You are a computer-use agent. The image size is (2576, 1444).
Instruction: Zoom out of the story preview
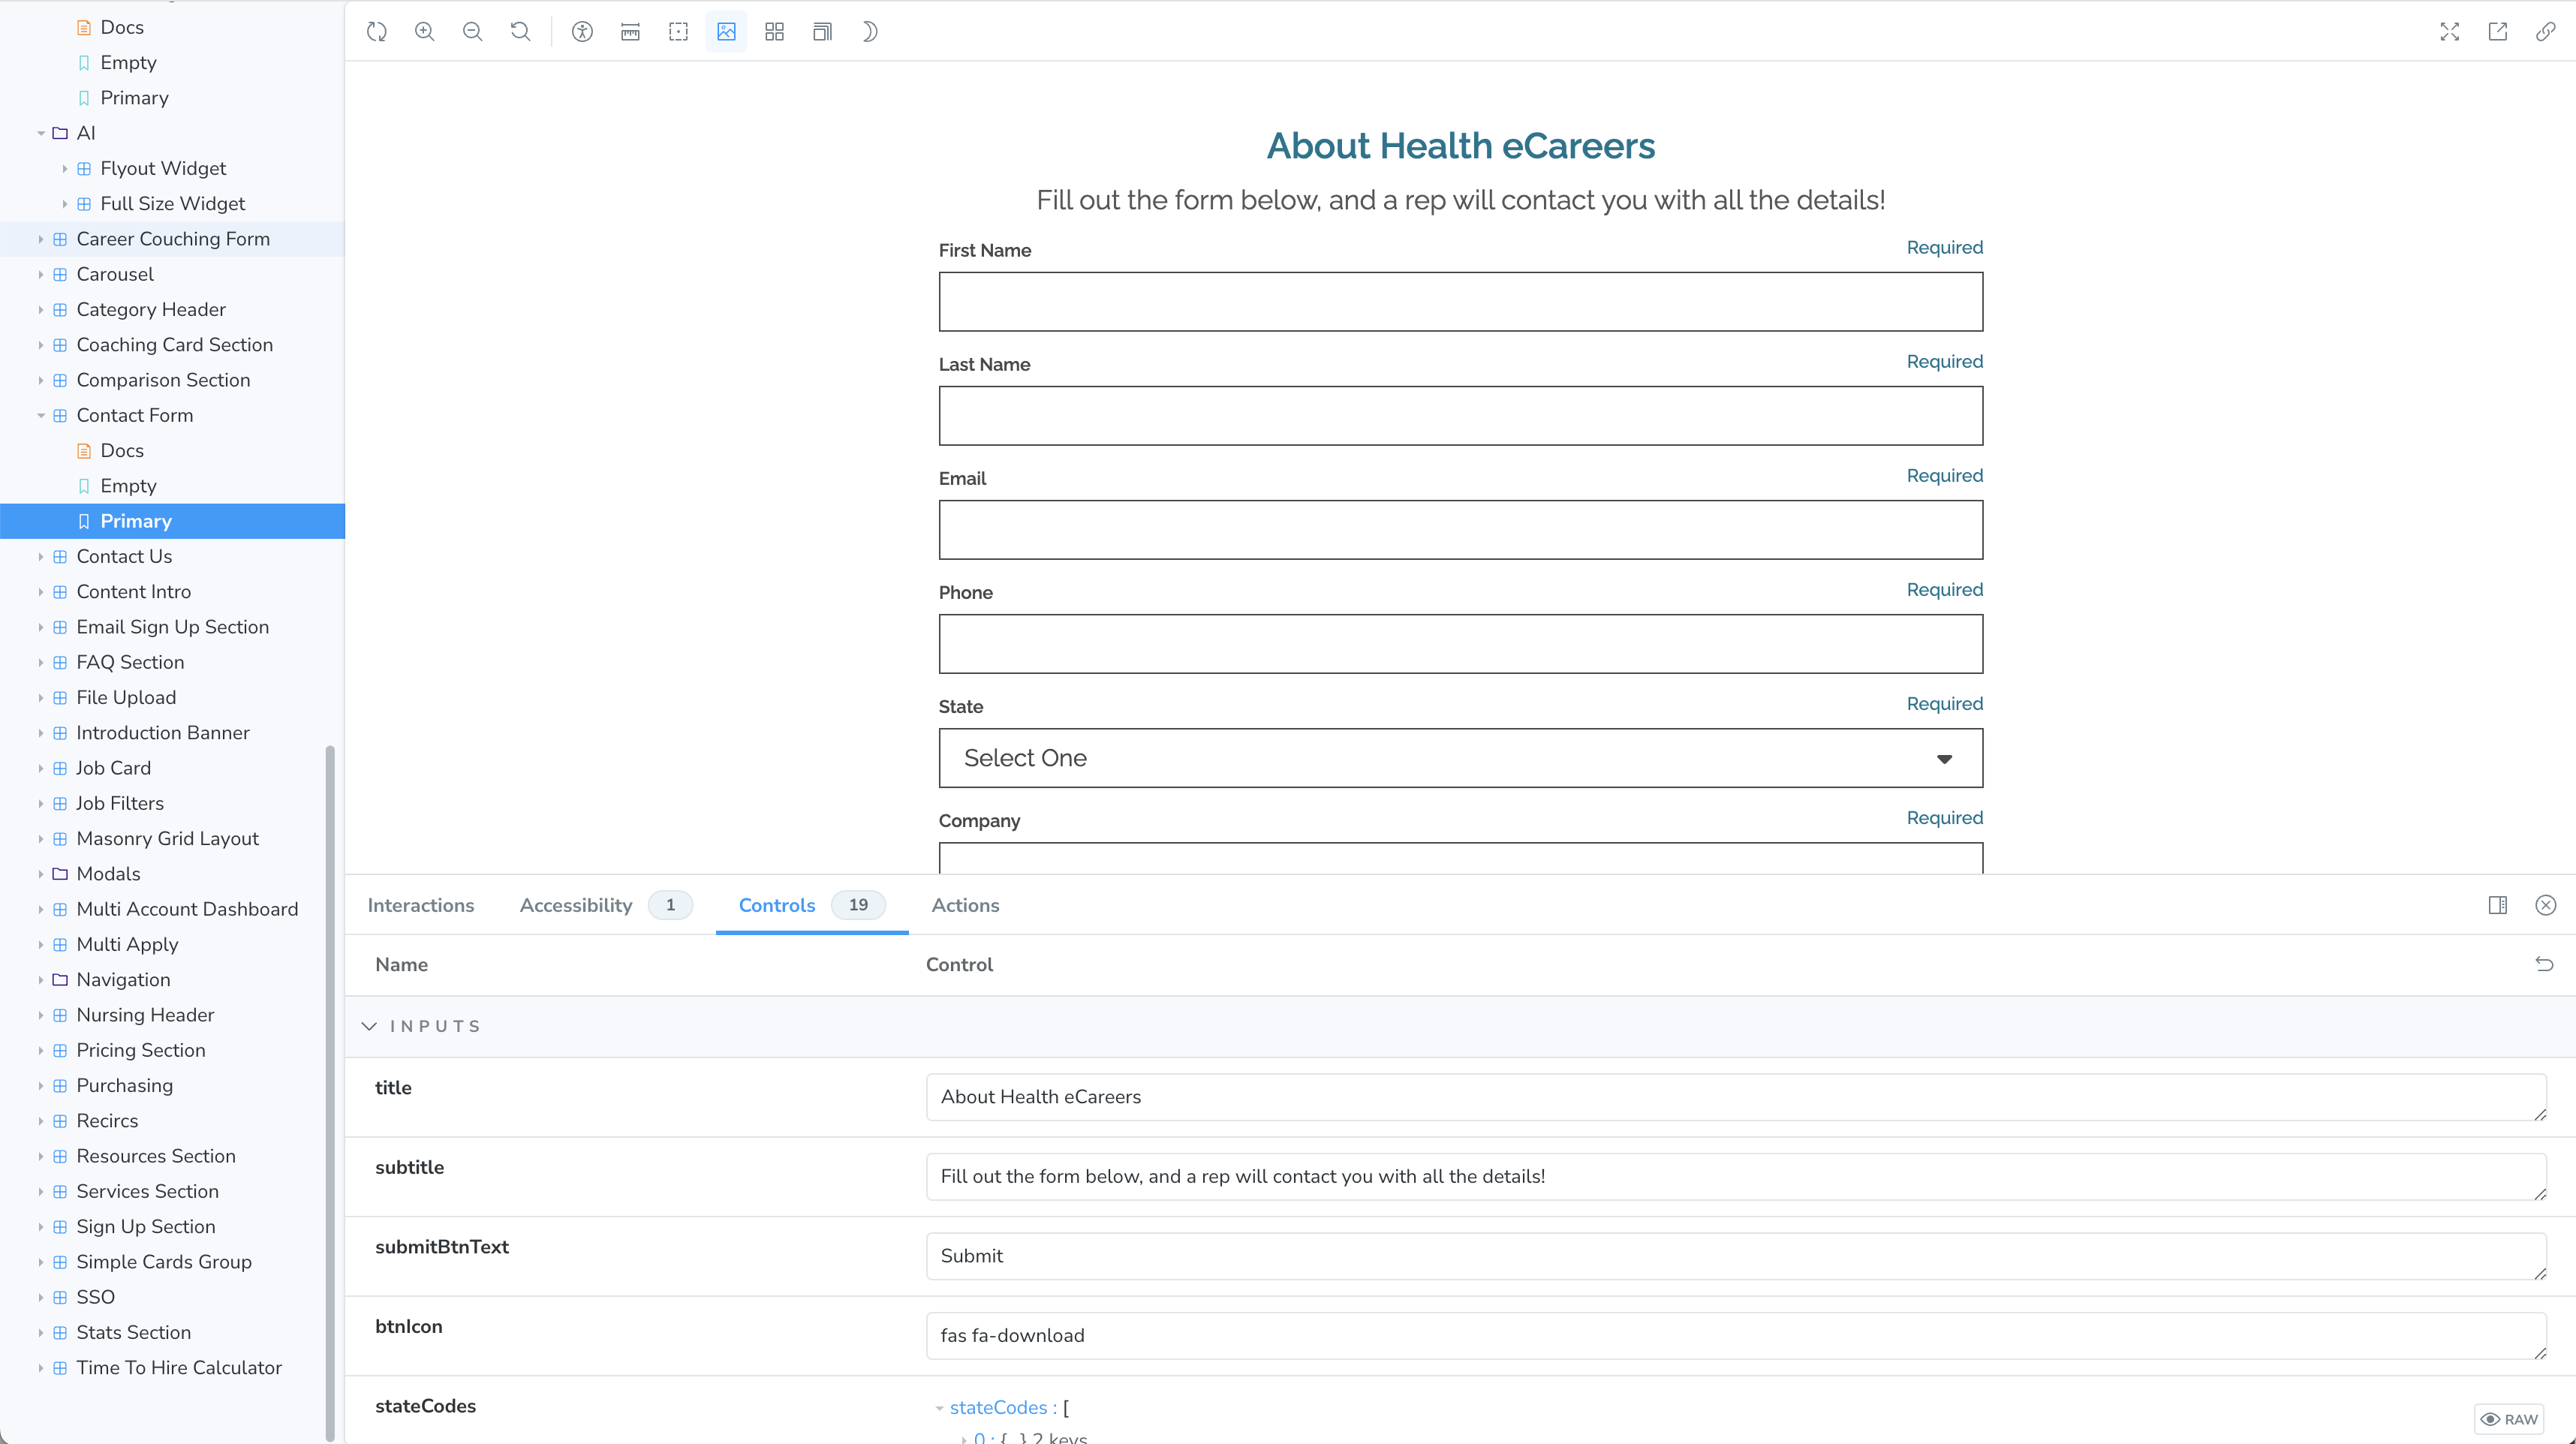[472, 32]
